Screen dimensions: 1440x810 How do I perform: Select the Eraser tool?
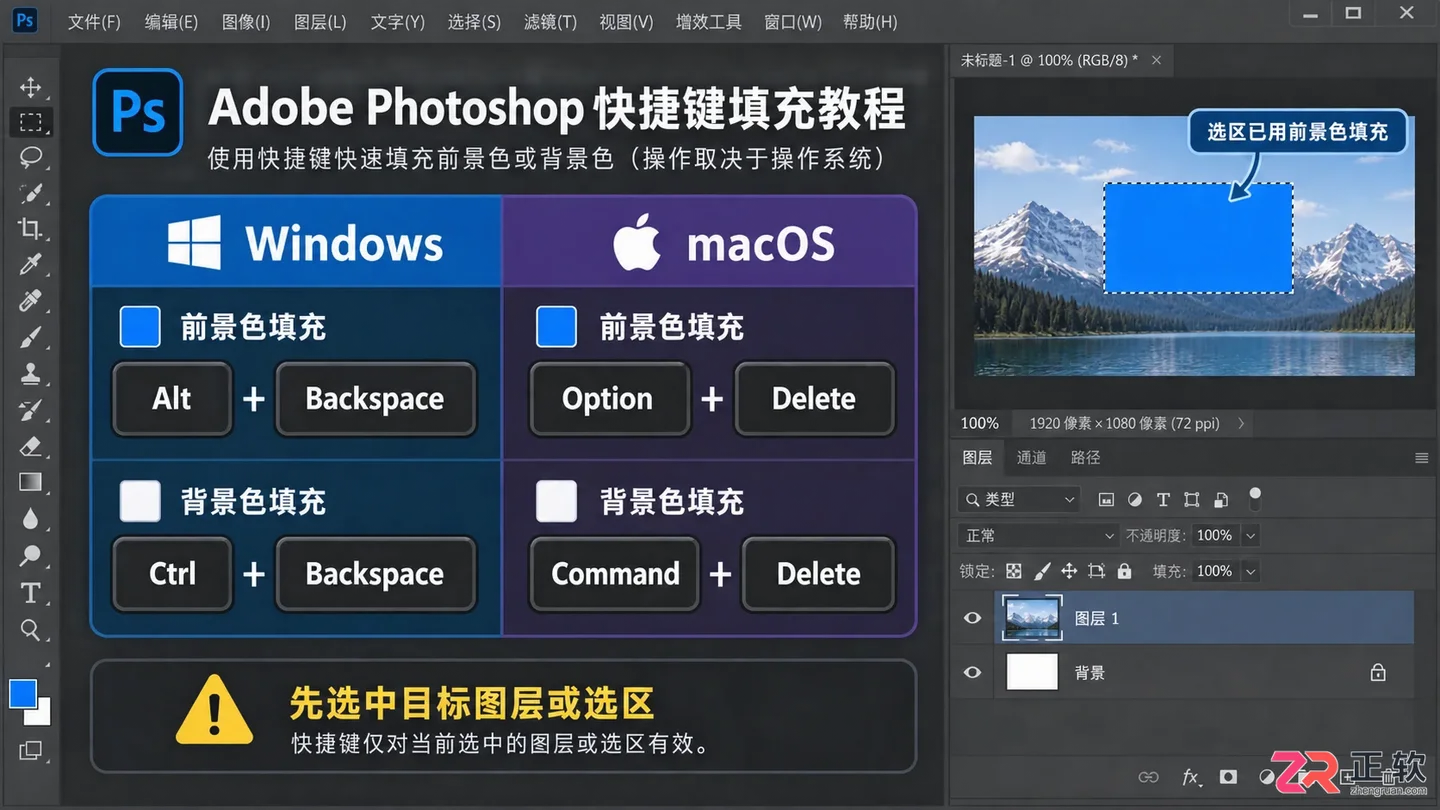click(30, 446)
